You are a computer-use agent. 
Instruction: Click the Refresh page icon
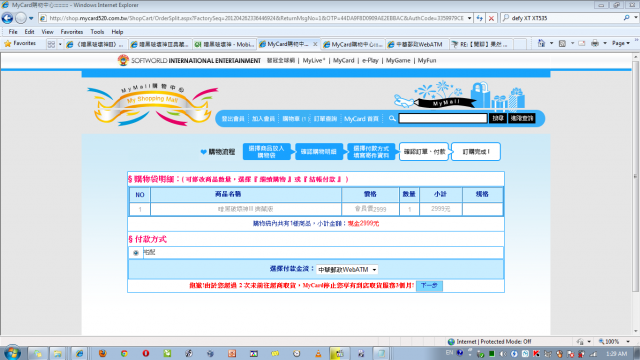tap(480, 18)
